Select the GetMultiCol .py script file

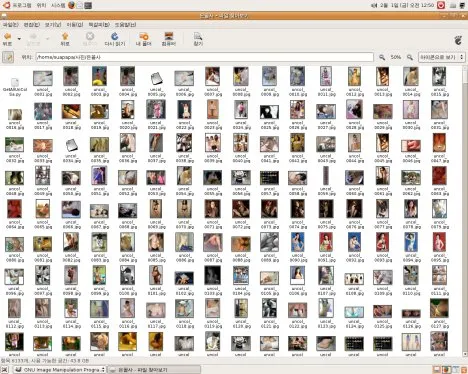pos(15,87)
